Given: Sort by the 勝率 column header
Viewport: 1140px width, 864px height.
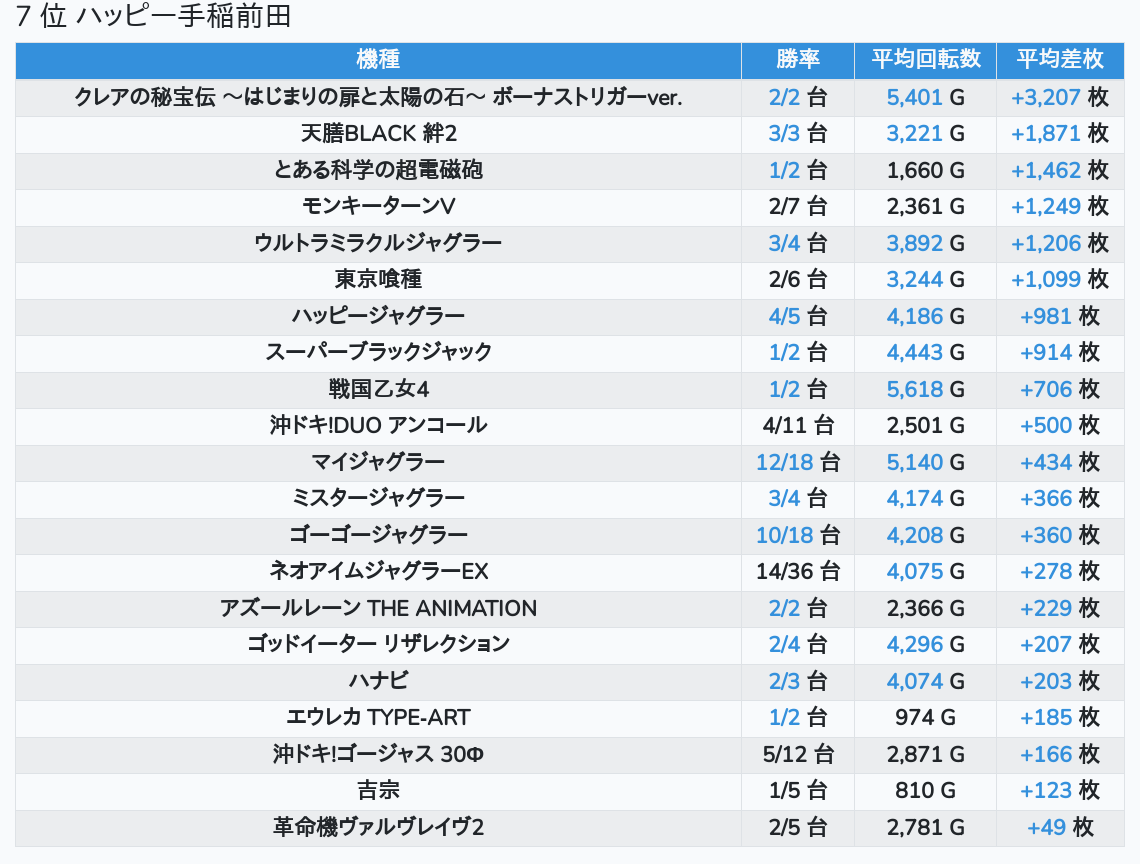Looking at the screenshot, I should click(797, 60).
